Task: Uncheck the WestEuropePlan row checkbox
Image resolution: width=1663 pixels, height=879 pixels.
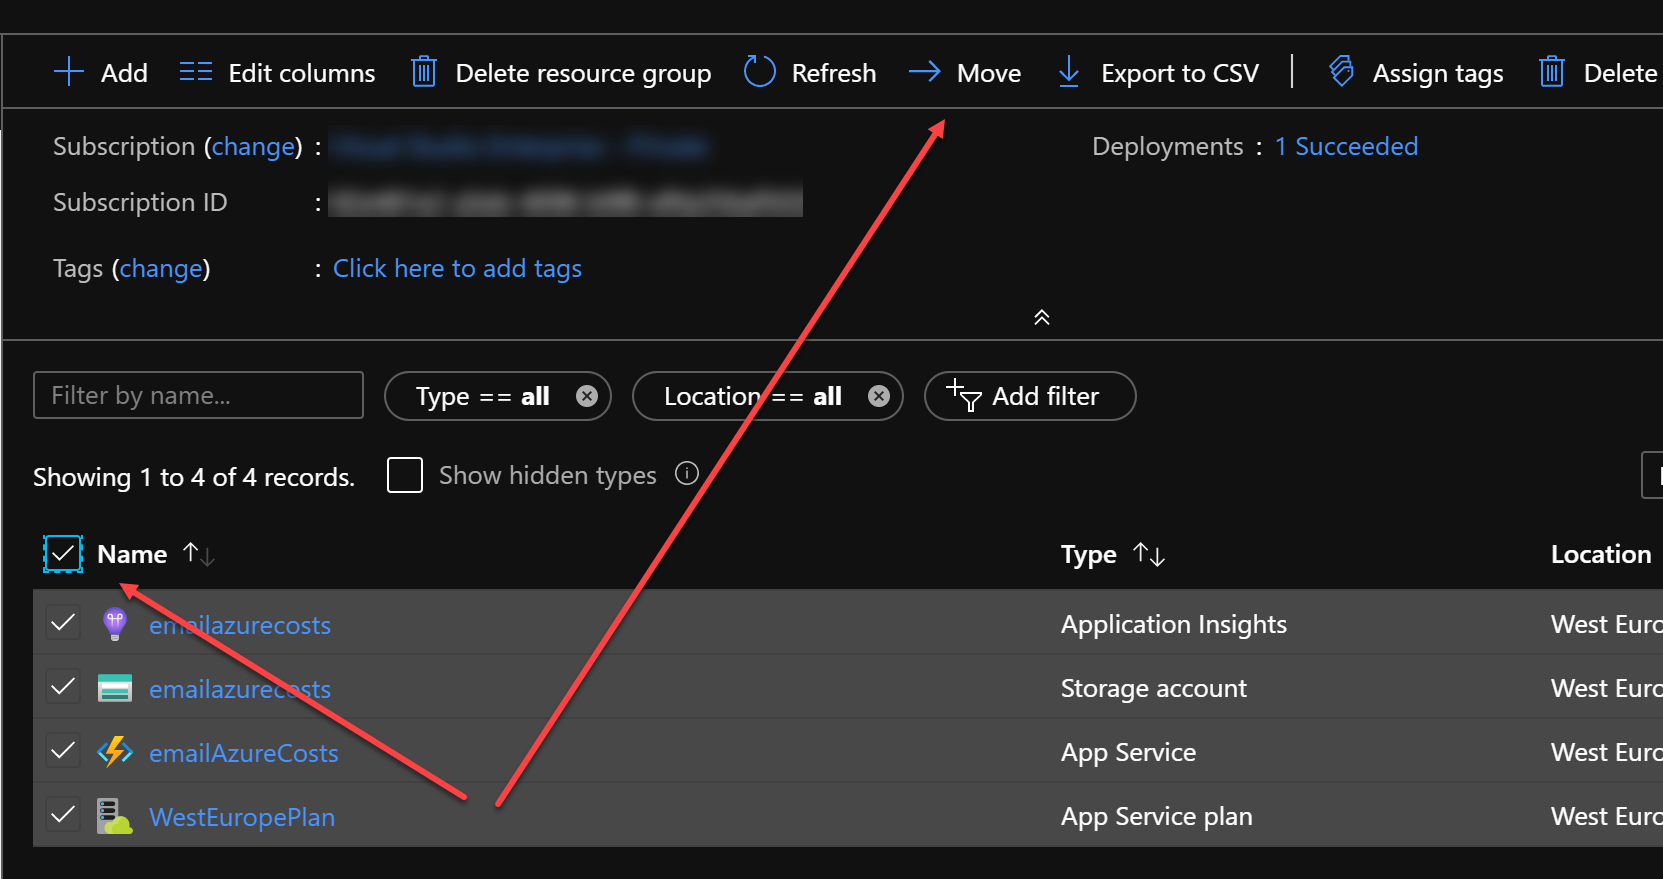Action: [x=63, y=815]
